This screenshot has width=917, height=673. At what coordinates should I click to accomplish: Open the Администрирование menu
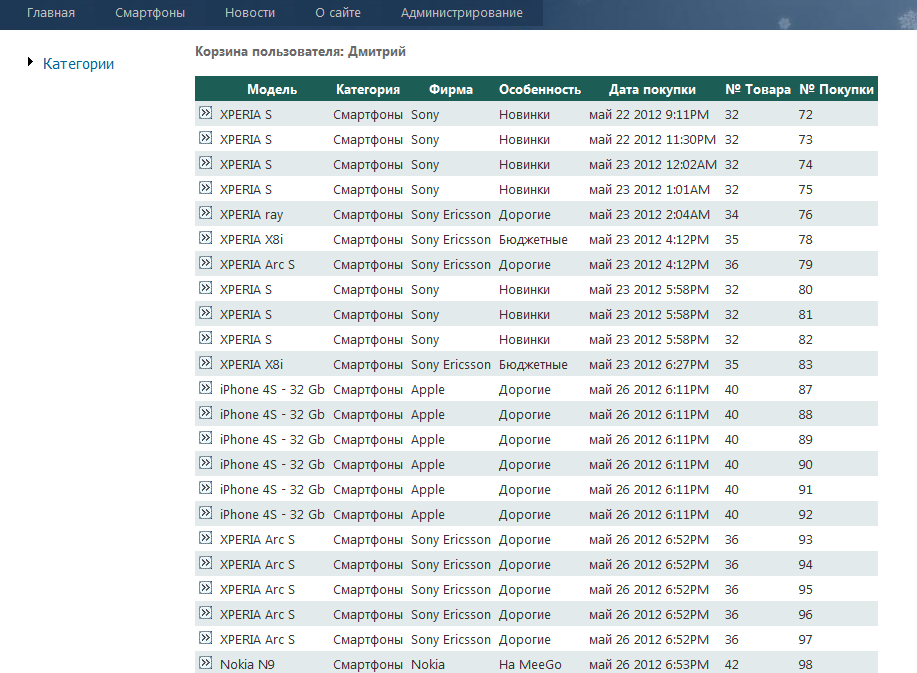point(461,13)
